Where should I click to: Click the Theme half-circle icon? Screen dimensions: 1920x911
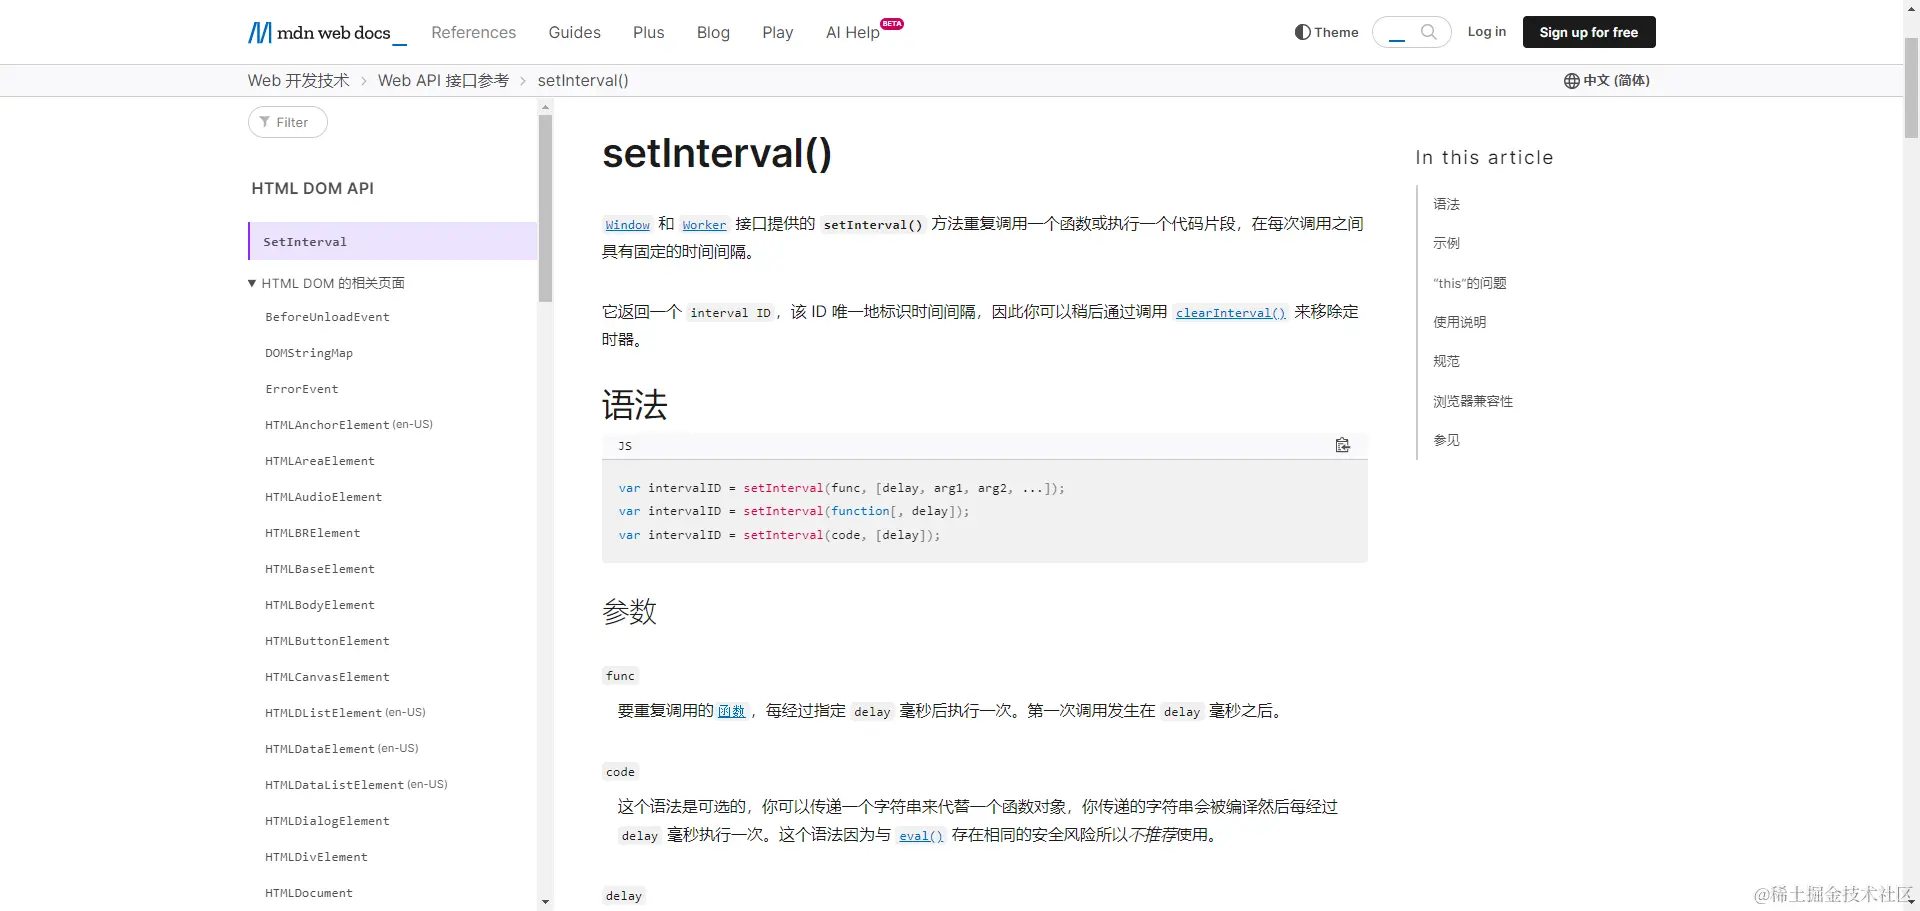tap(1301, 31)
